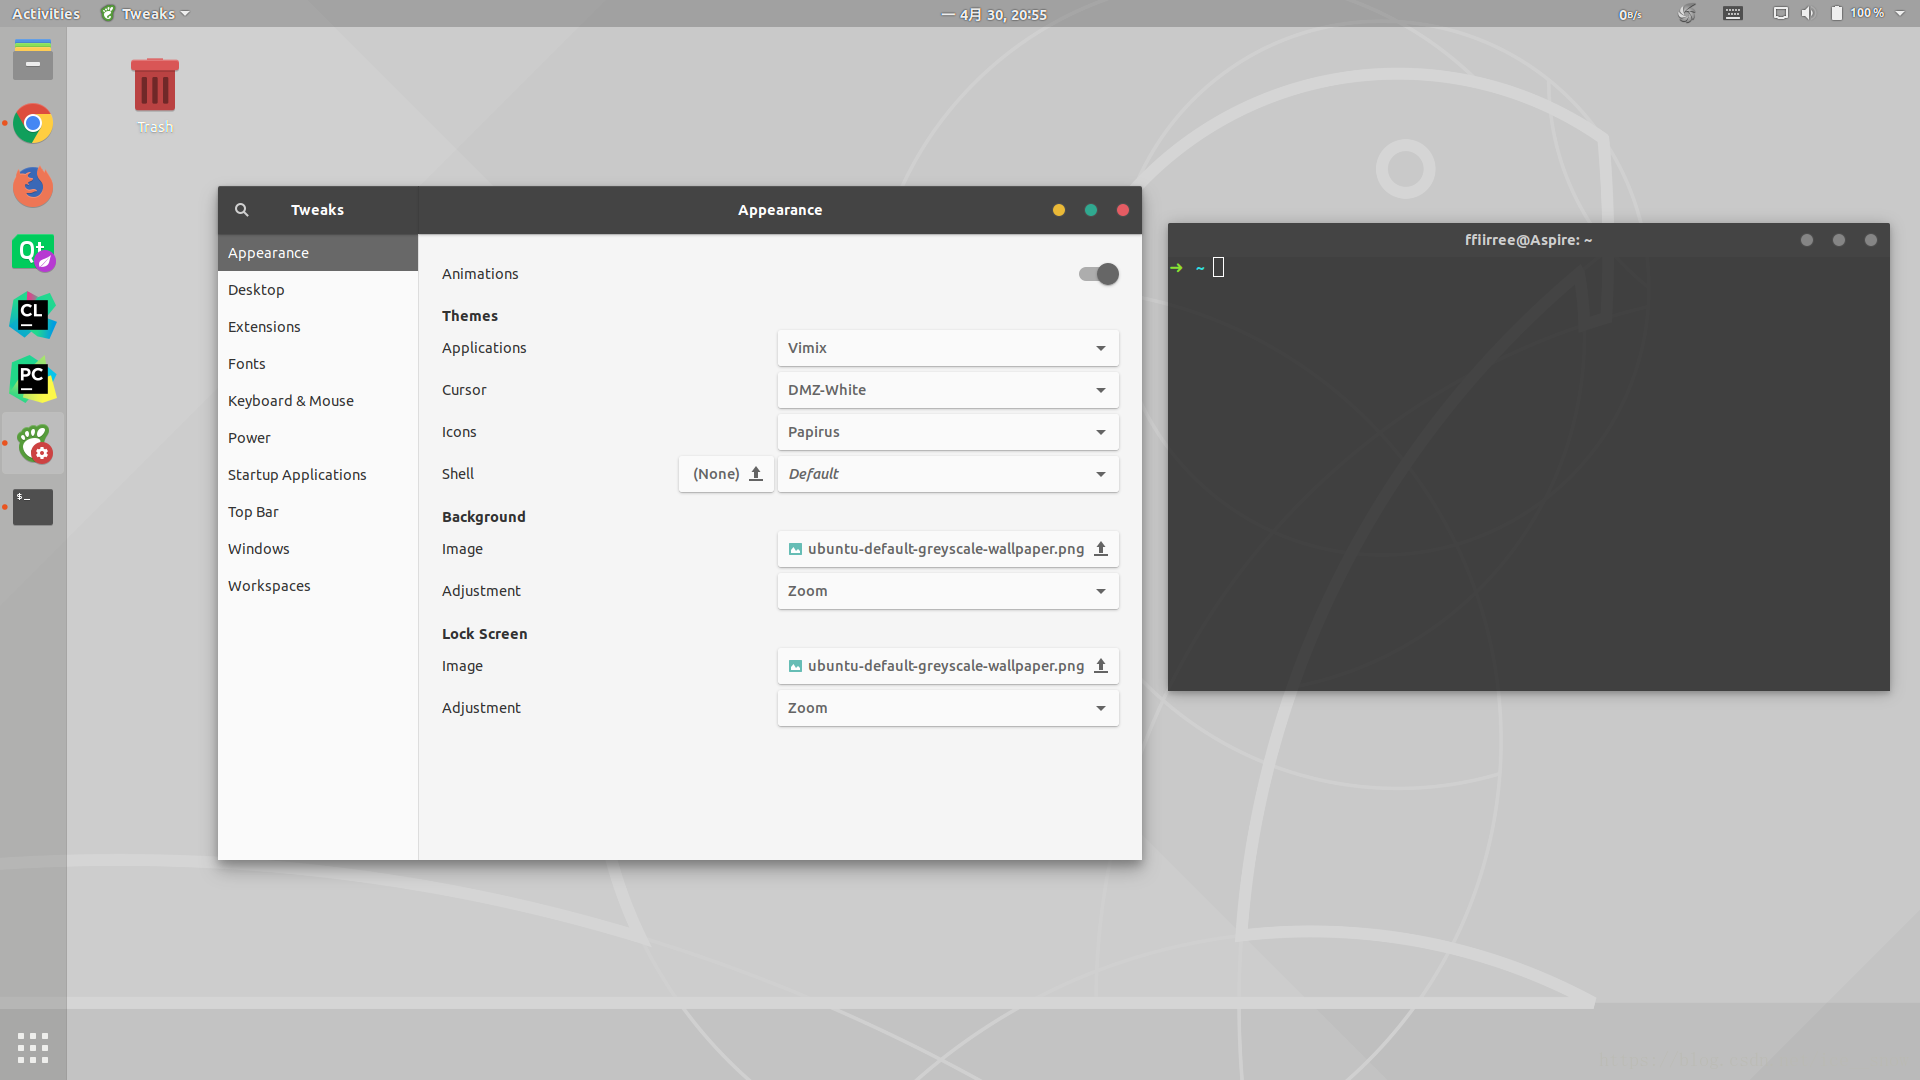Click the Top Bar sidebar item
The height and width of the screenshot is (1080, 1920).
point(252,512)
